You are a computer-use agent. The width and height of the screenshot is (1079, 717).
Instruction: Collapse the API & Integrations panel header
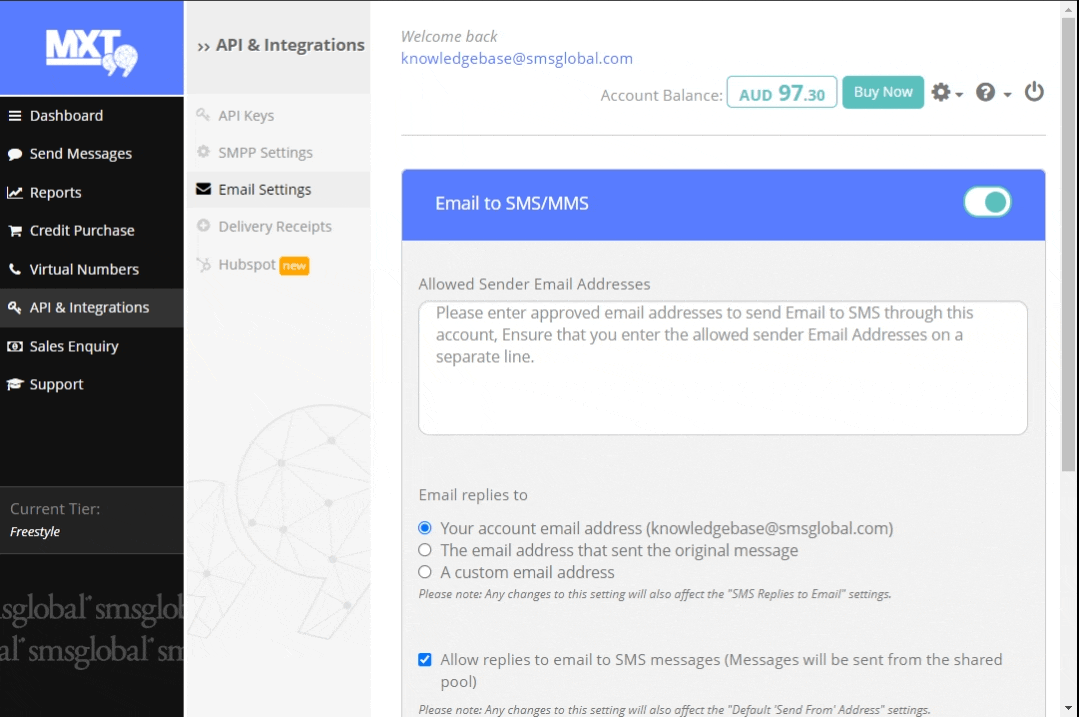click(280, 46)
